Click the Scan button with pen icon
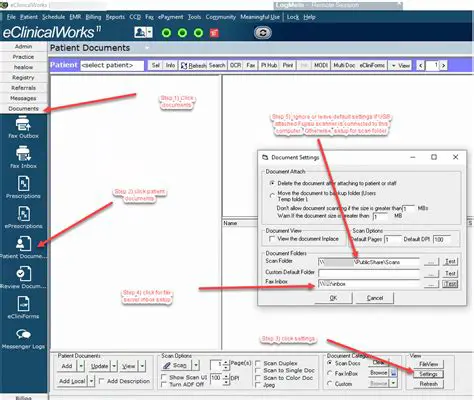Image resolution: width=474 pixels, height=400 pixels. 176,365
